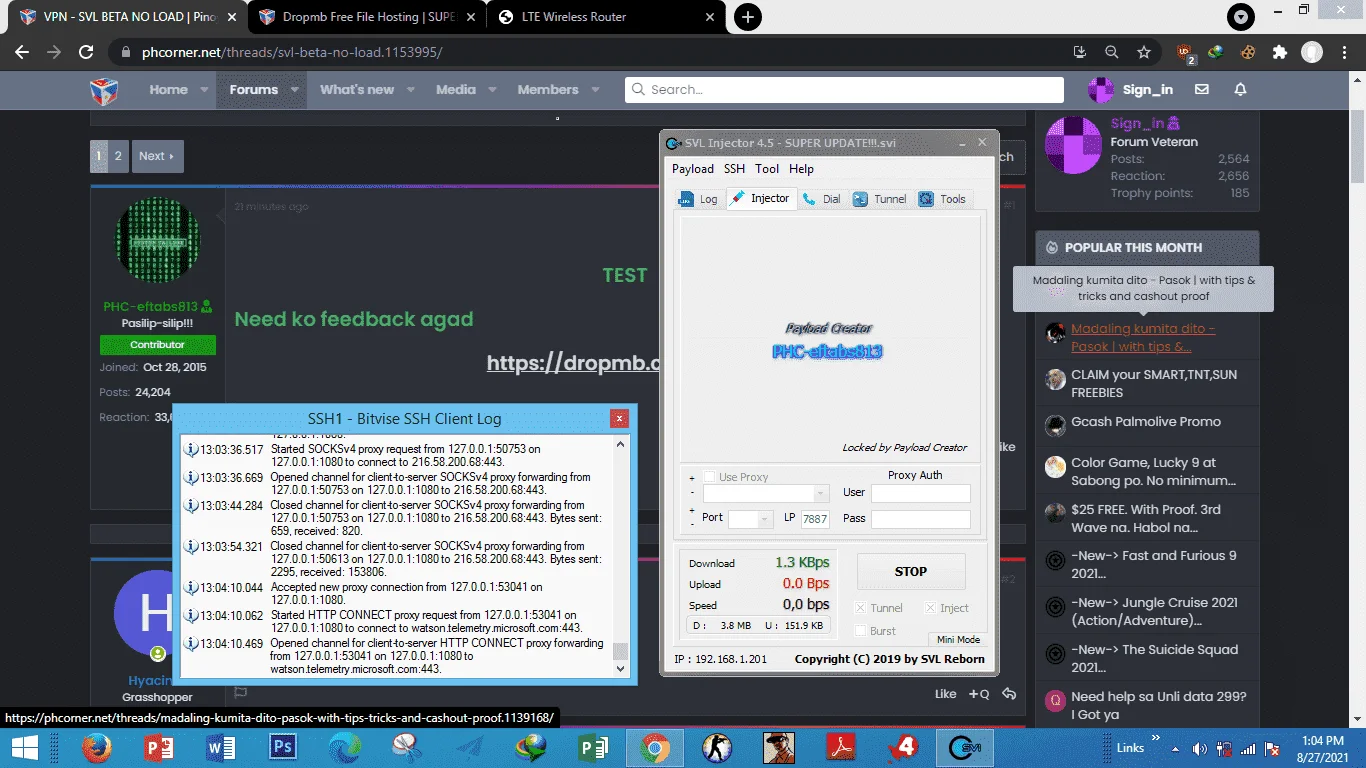Click the browser back arrow

pyautogui.click(x=23, y=52)
